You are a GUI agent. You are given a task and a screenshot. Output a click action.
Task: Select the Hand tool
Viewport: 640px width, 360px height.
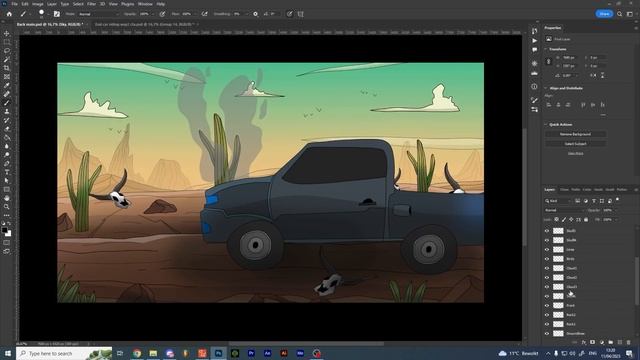[x=7, y=198]
